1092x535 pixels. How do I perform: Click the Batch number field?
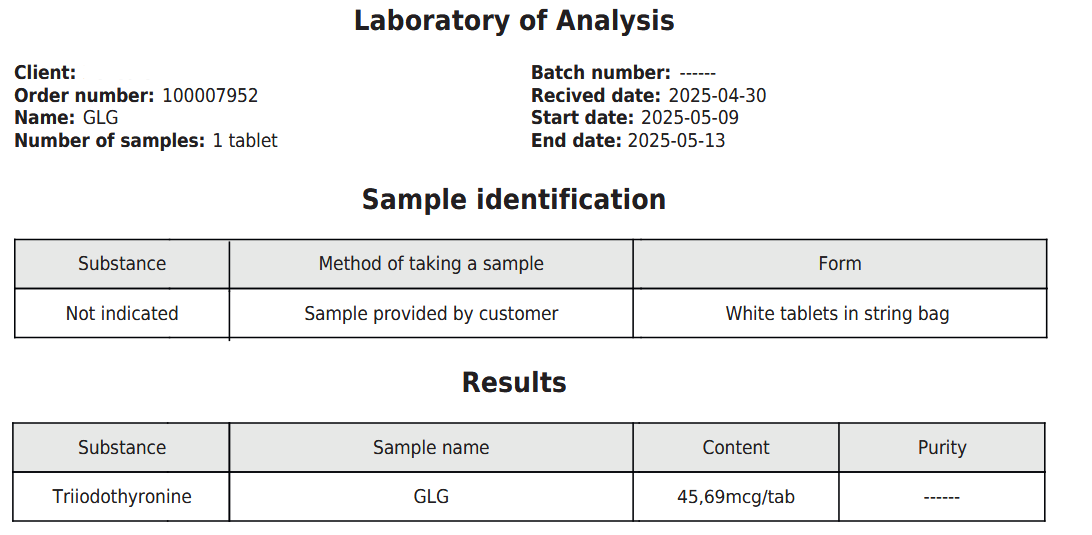point(623,72)
